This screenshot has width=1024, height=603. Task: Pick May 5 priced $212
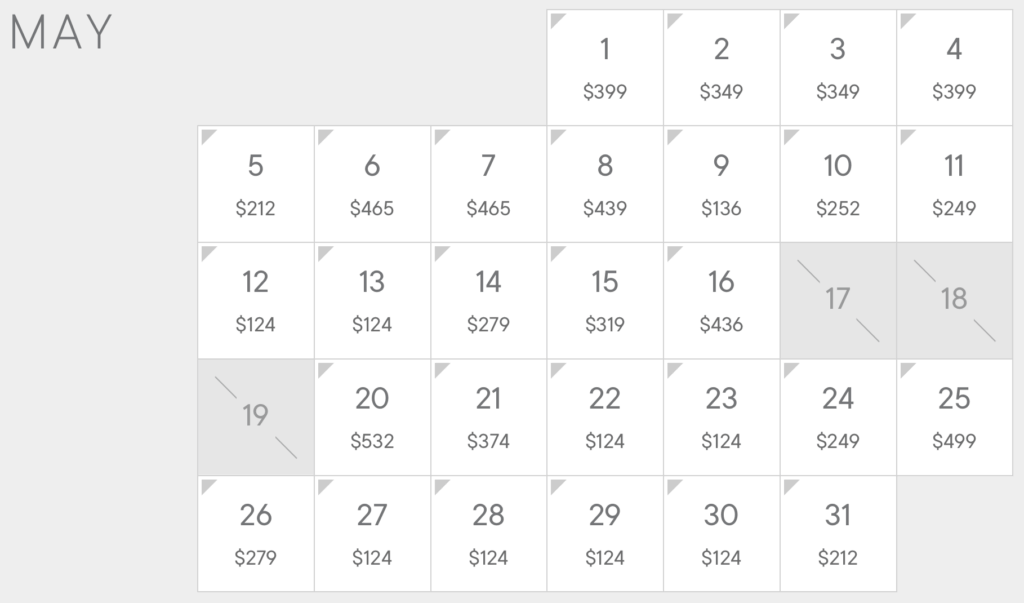[x=255, y=184]
